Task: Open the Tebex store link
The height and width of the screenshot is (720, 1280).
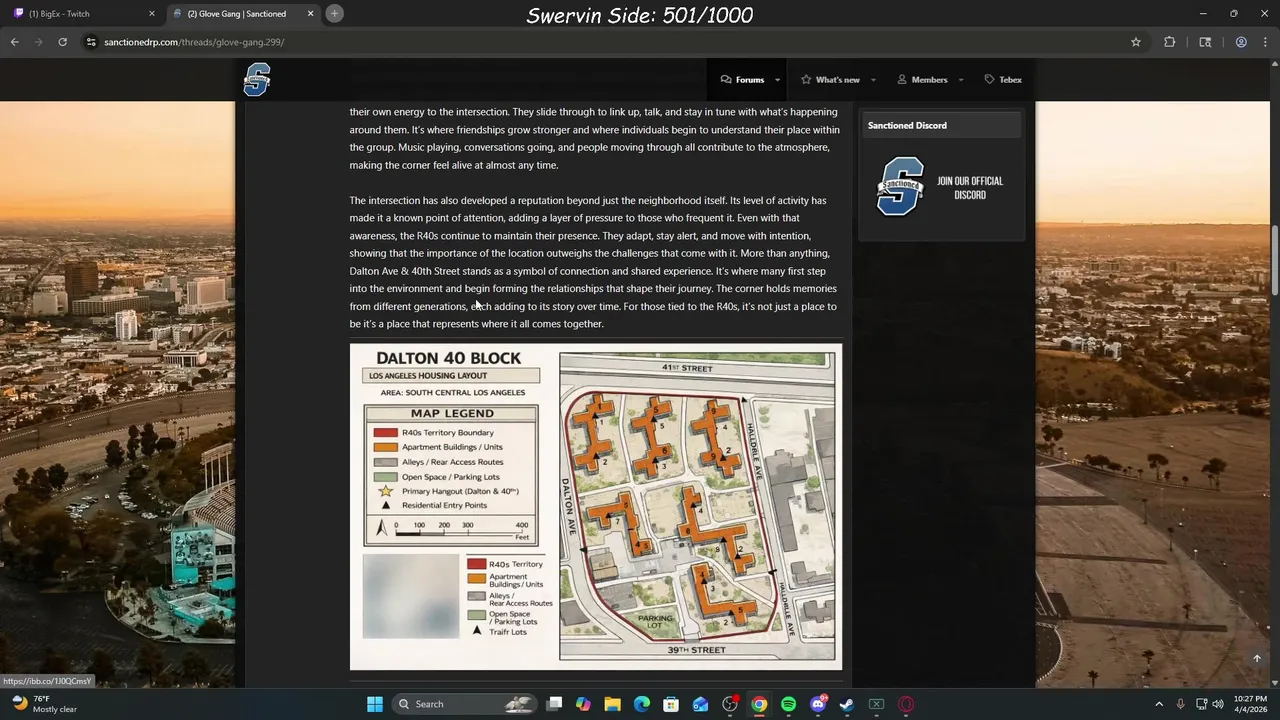Action: [1003, 80]
